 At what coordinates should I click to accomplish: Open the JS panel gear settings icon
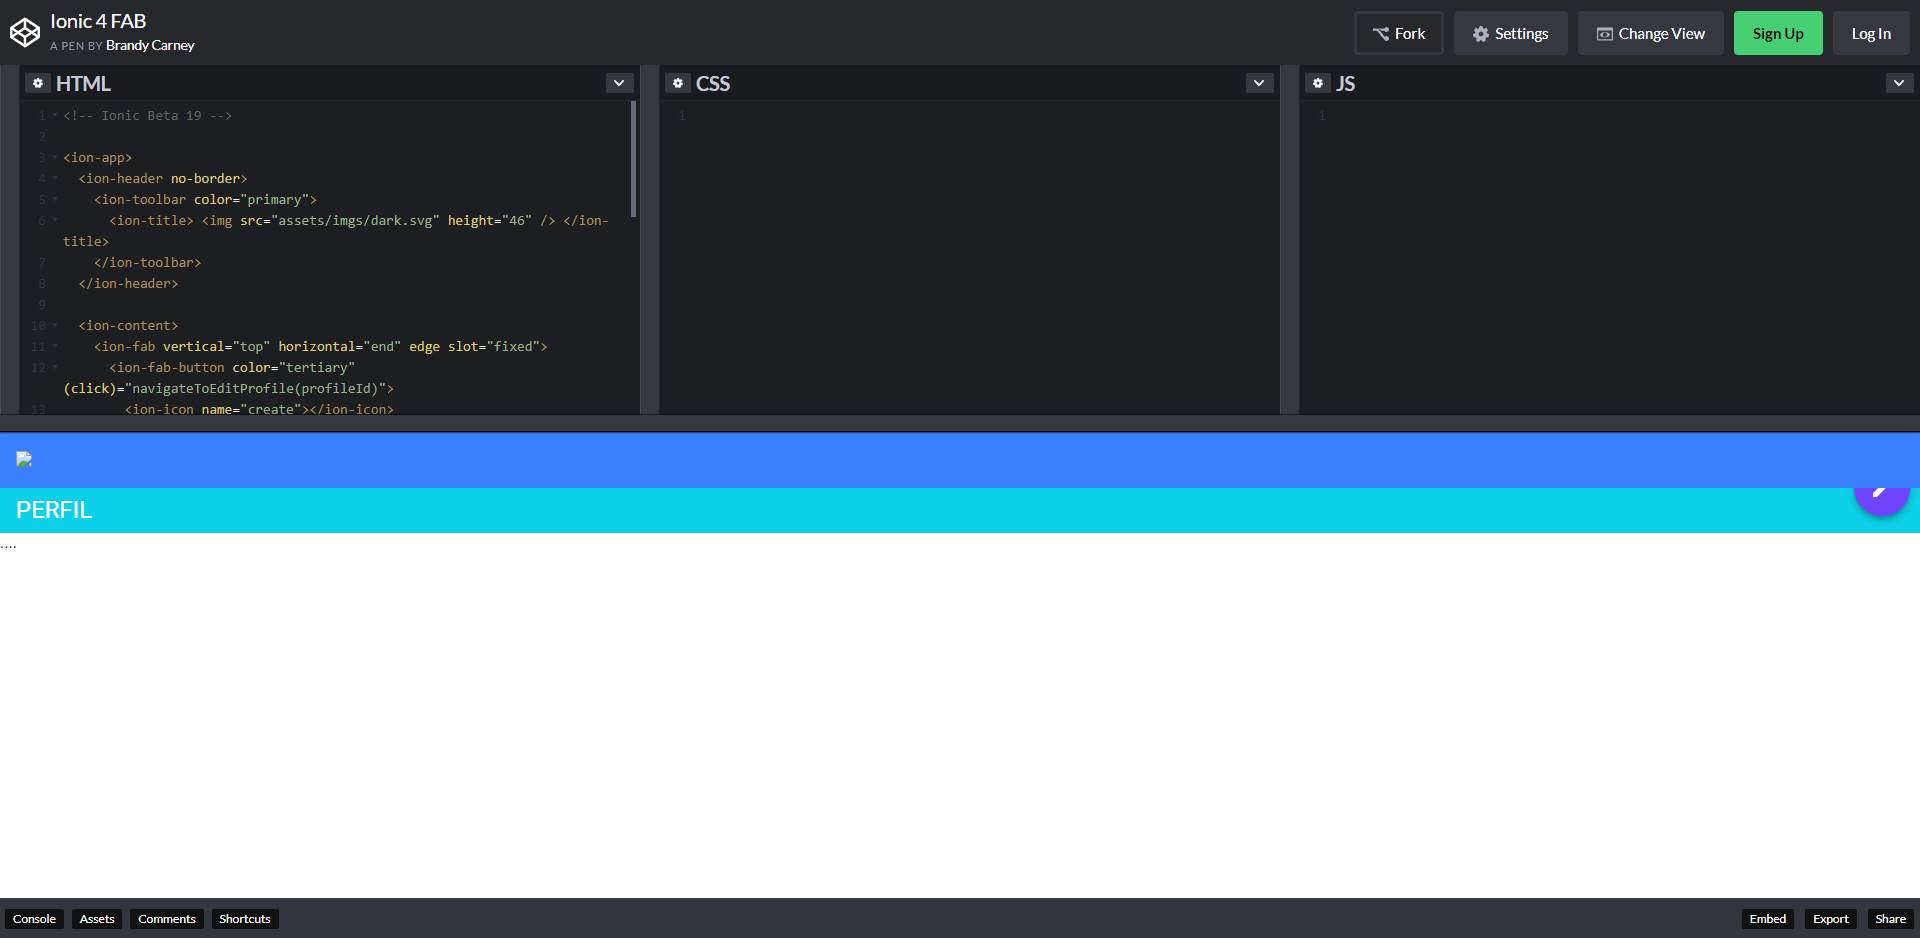tap(1318, 83)
